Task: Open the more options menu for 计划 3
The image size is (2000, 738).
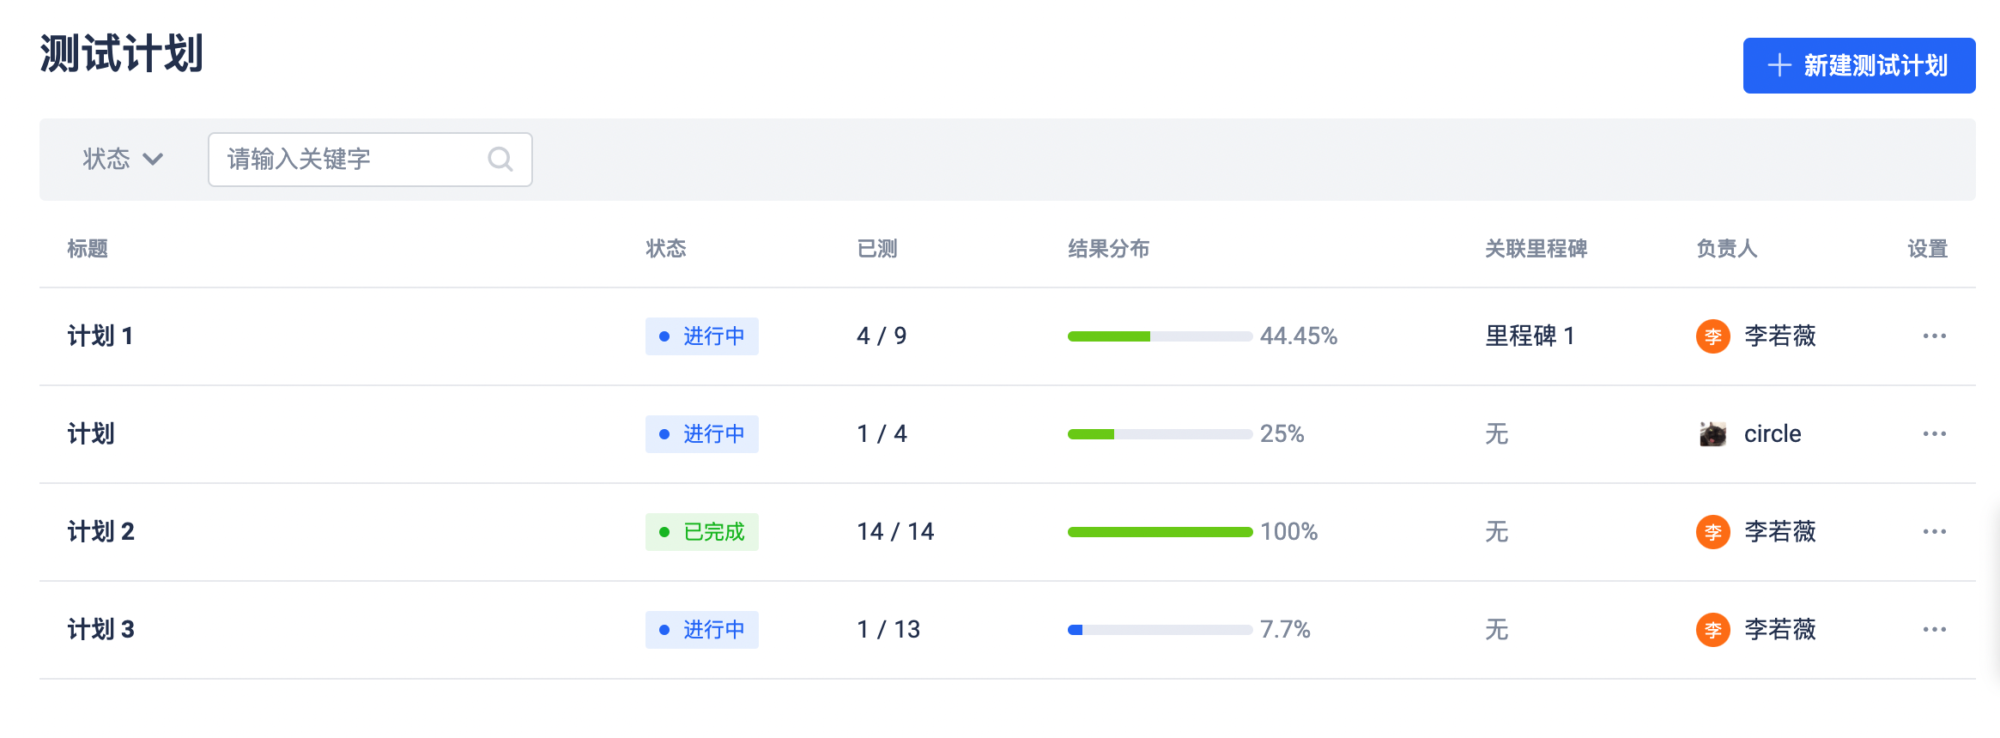Action: point(1934,630)
